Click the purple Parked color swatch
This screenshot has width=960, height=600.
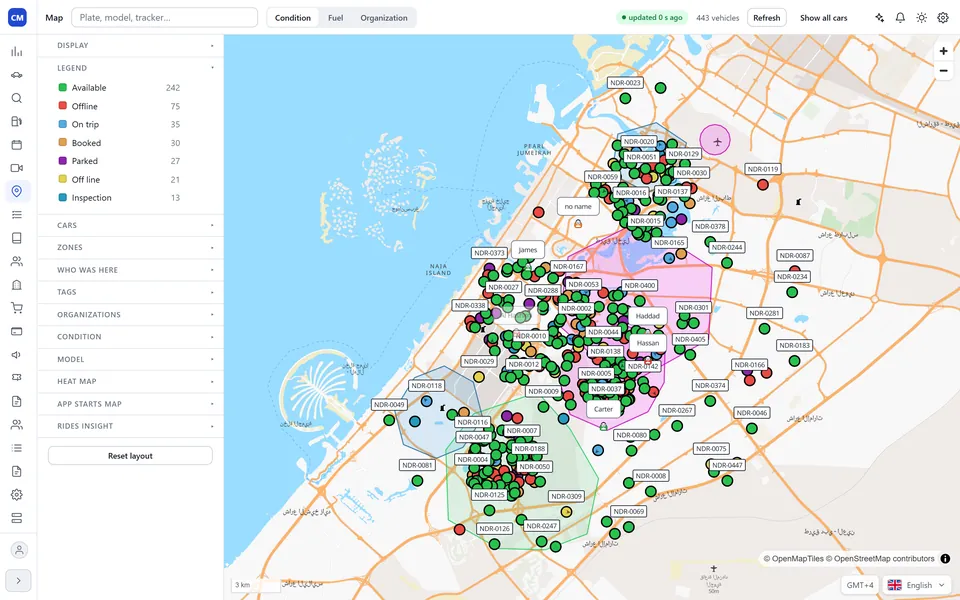(x=62, y=161)
